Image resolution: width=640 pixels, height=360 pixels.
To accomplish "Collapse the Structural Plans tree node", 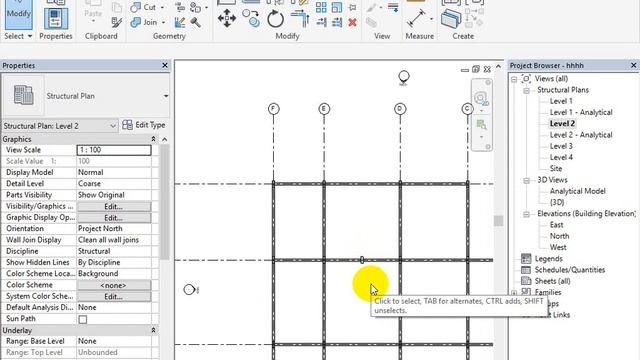I will [527, 91].
